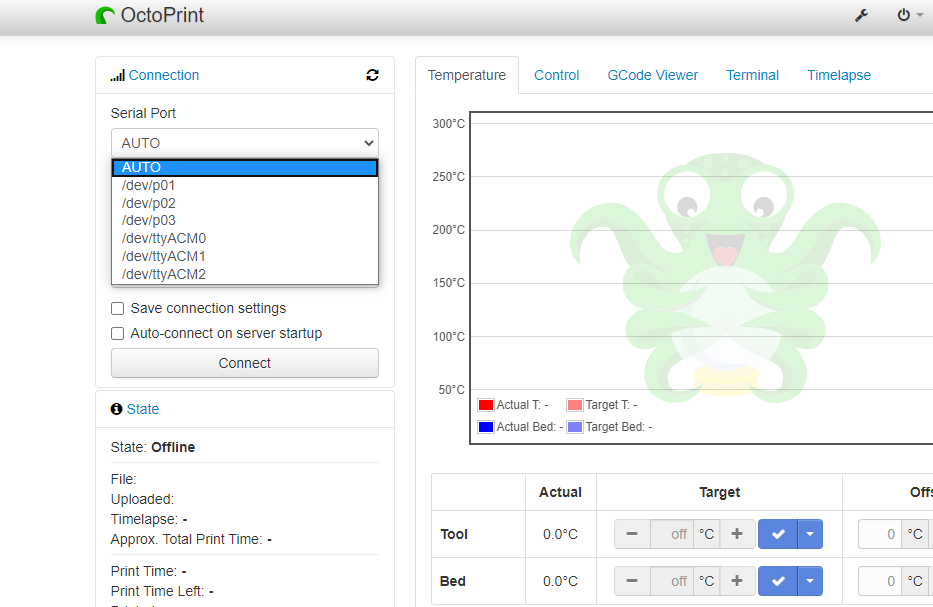The image size is (933, 607).
Task: Click the Print Time Left line
Action: pyautogui.click(x=162, y=591)
